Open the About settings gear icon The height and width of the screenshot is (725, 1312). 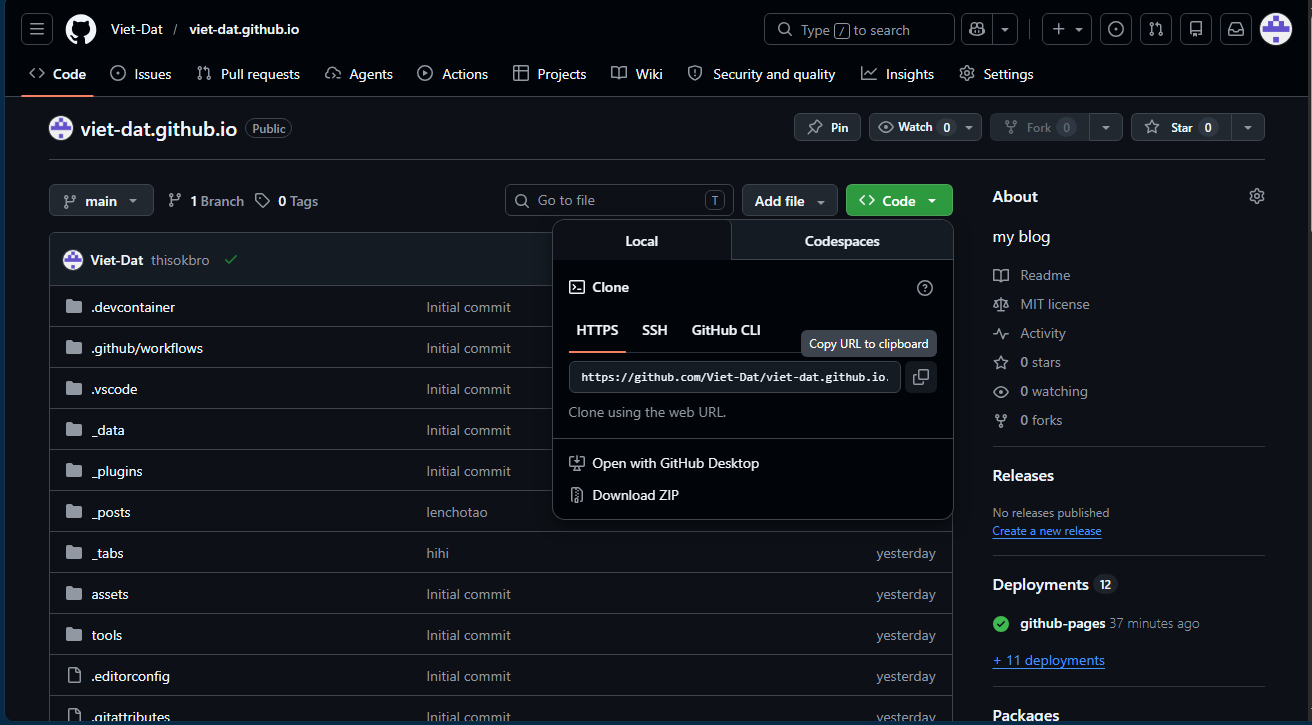[1257, 196]
